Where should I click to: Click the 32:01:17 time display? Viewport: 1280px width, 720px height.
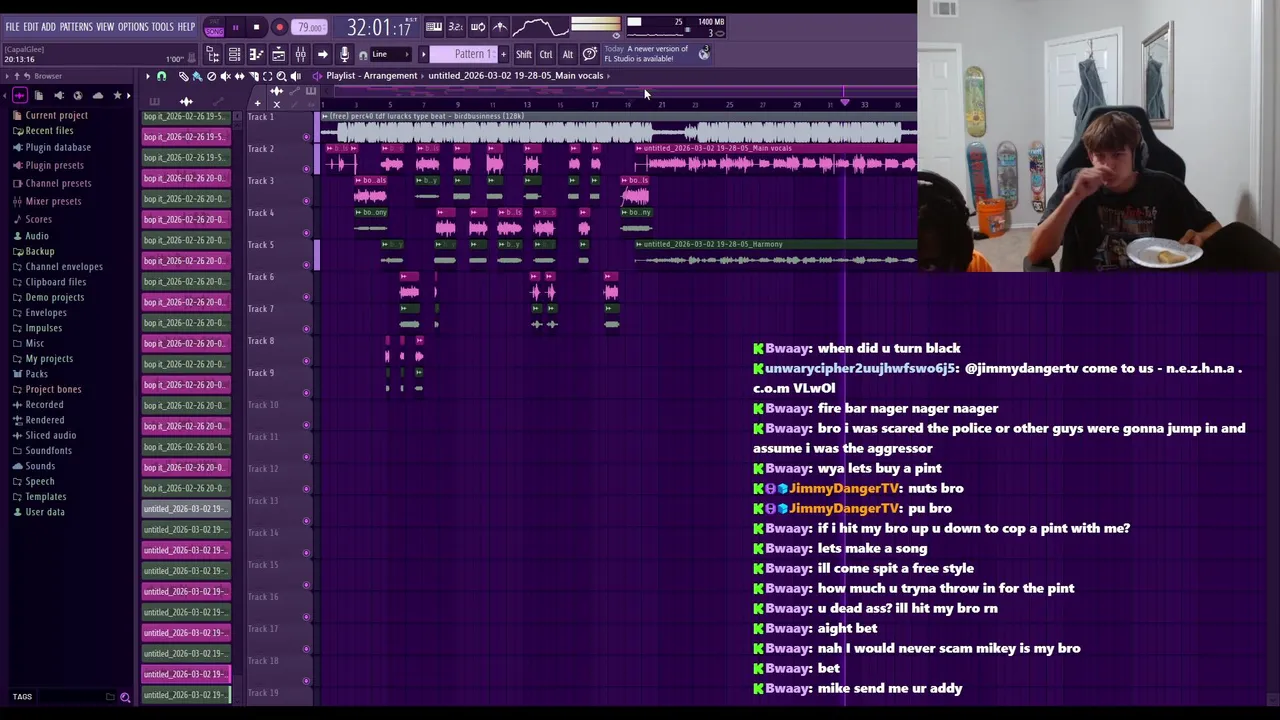click(376, 27)
